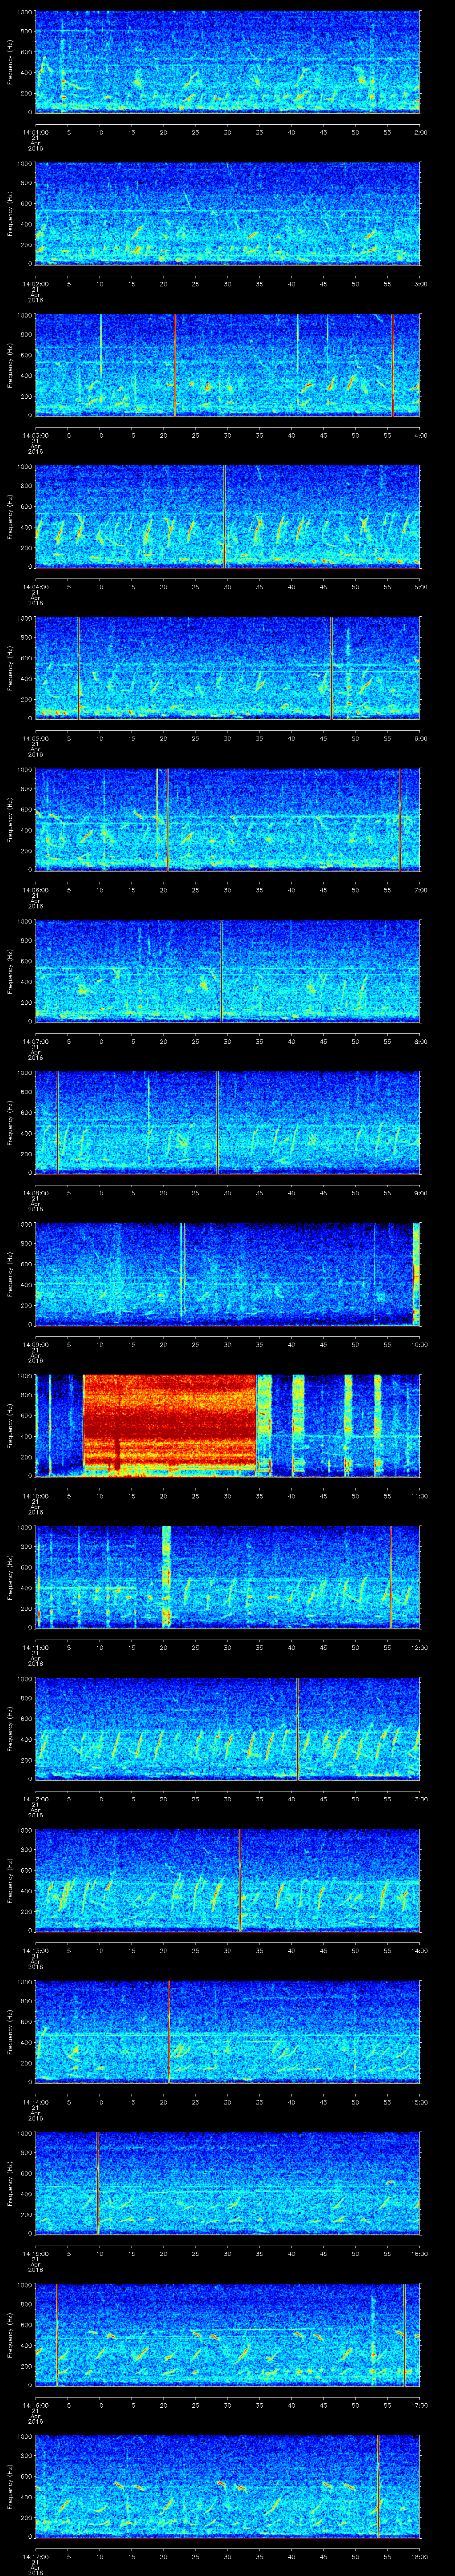Open the spectrogram panel starting at 14:16:00
455x2576 pixels.
click(x=228, y=2336)
